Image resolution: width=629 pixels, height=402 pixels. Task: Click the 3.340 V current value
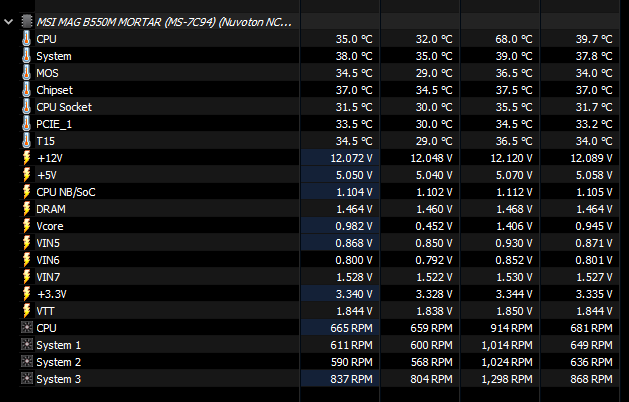354,294
